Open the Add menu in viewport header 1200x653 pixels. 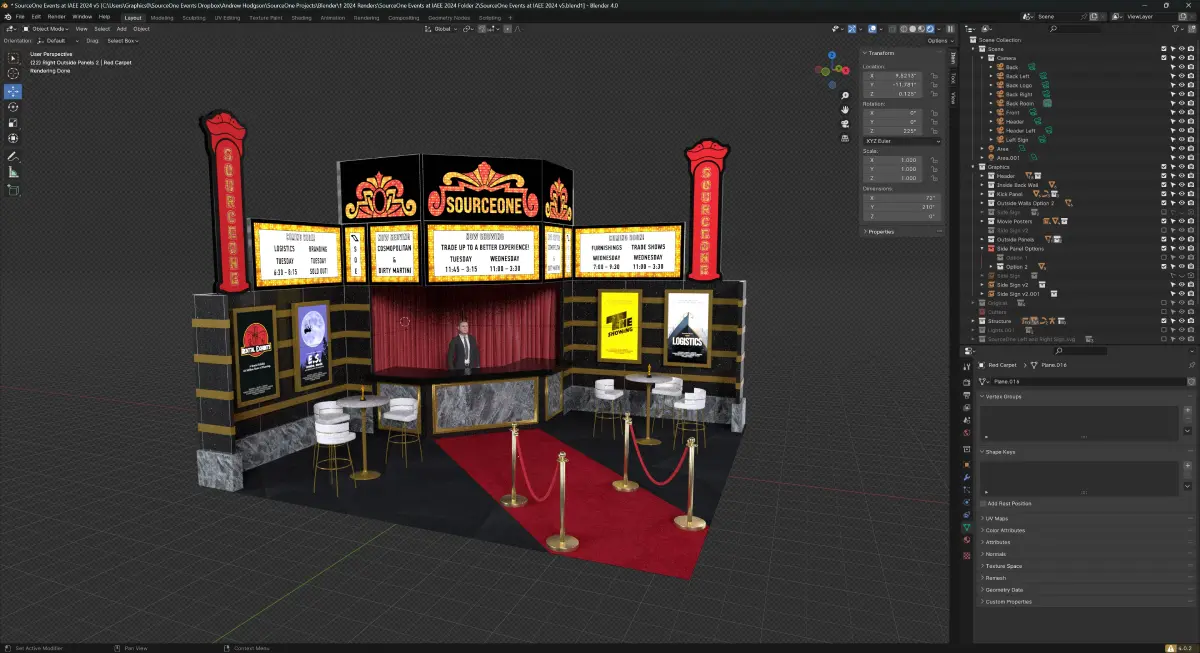click(122, 29)
